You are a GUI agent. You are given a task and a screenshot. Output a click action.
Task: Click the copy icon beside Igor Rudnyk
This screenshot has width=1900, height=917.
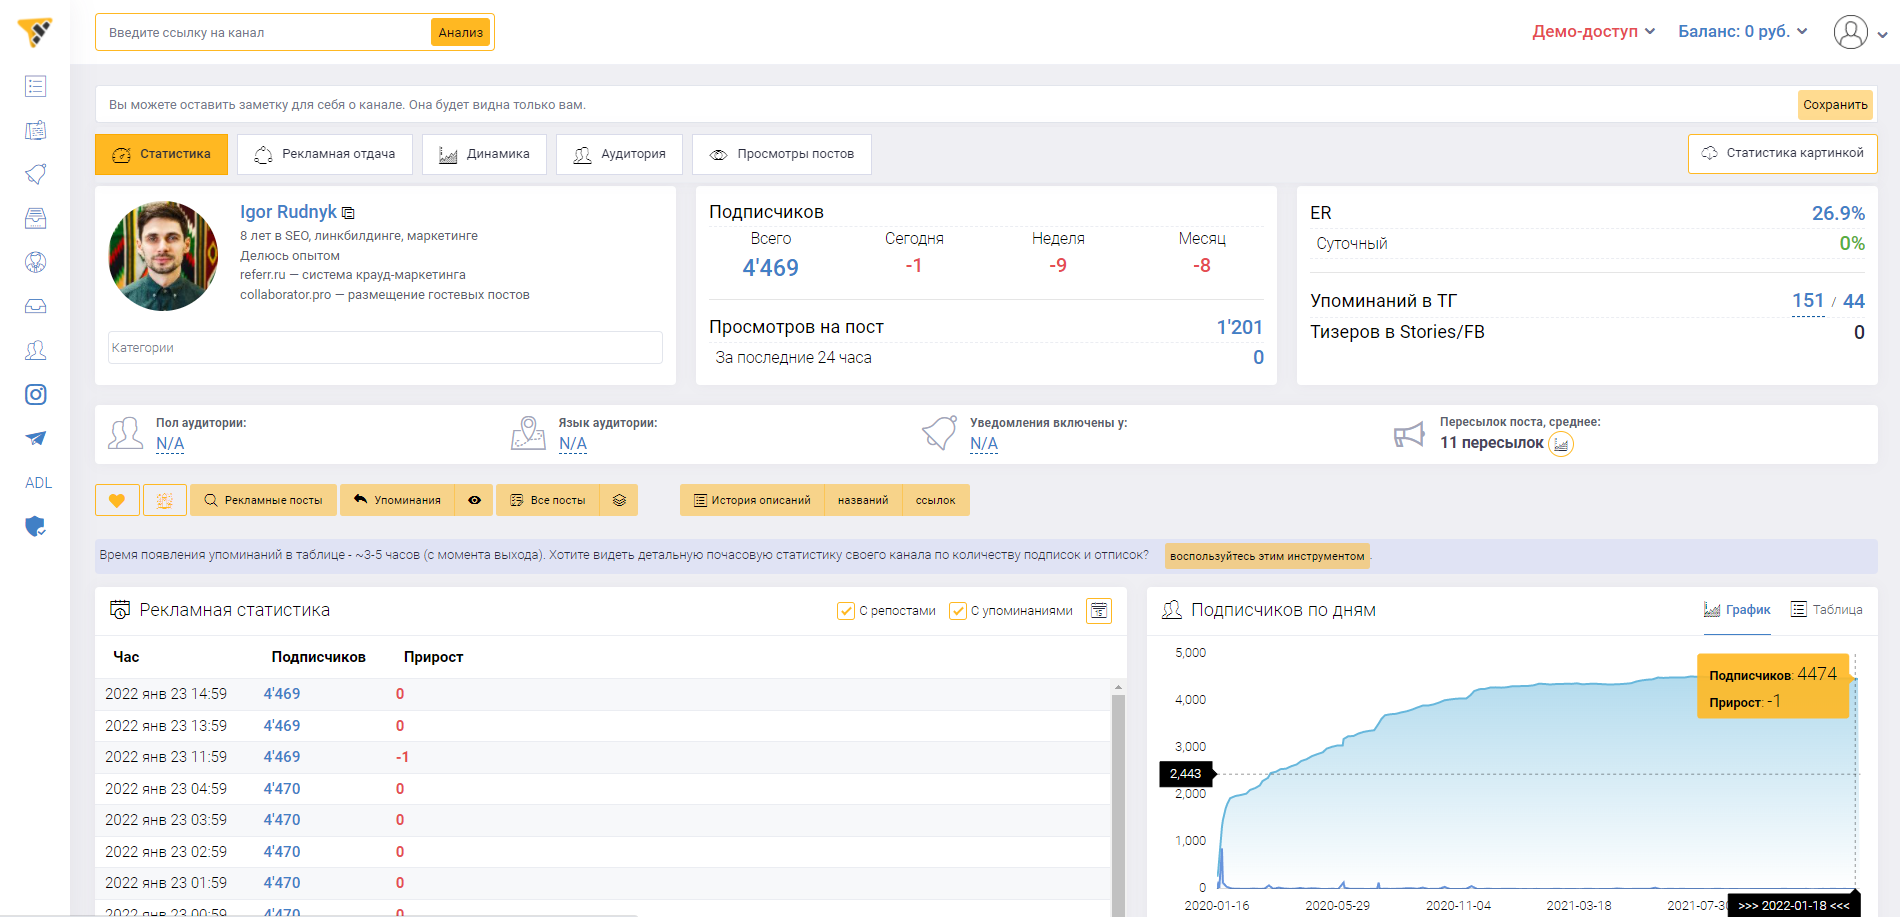348,213
